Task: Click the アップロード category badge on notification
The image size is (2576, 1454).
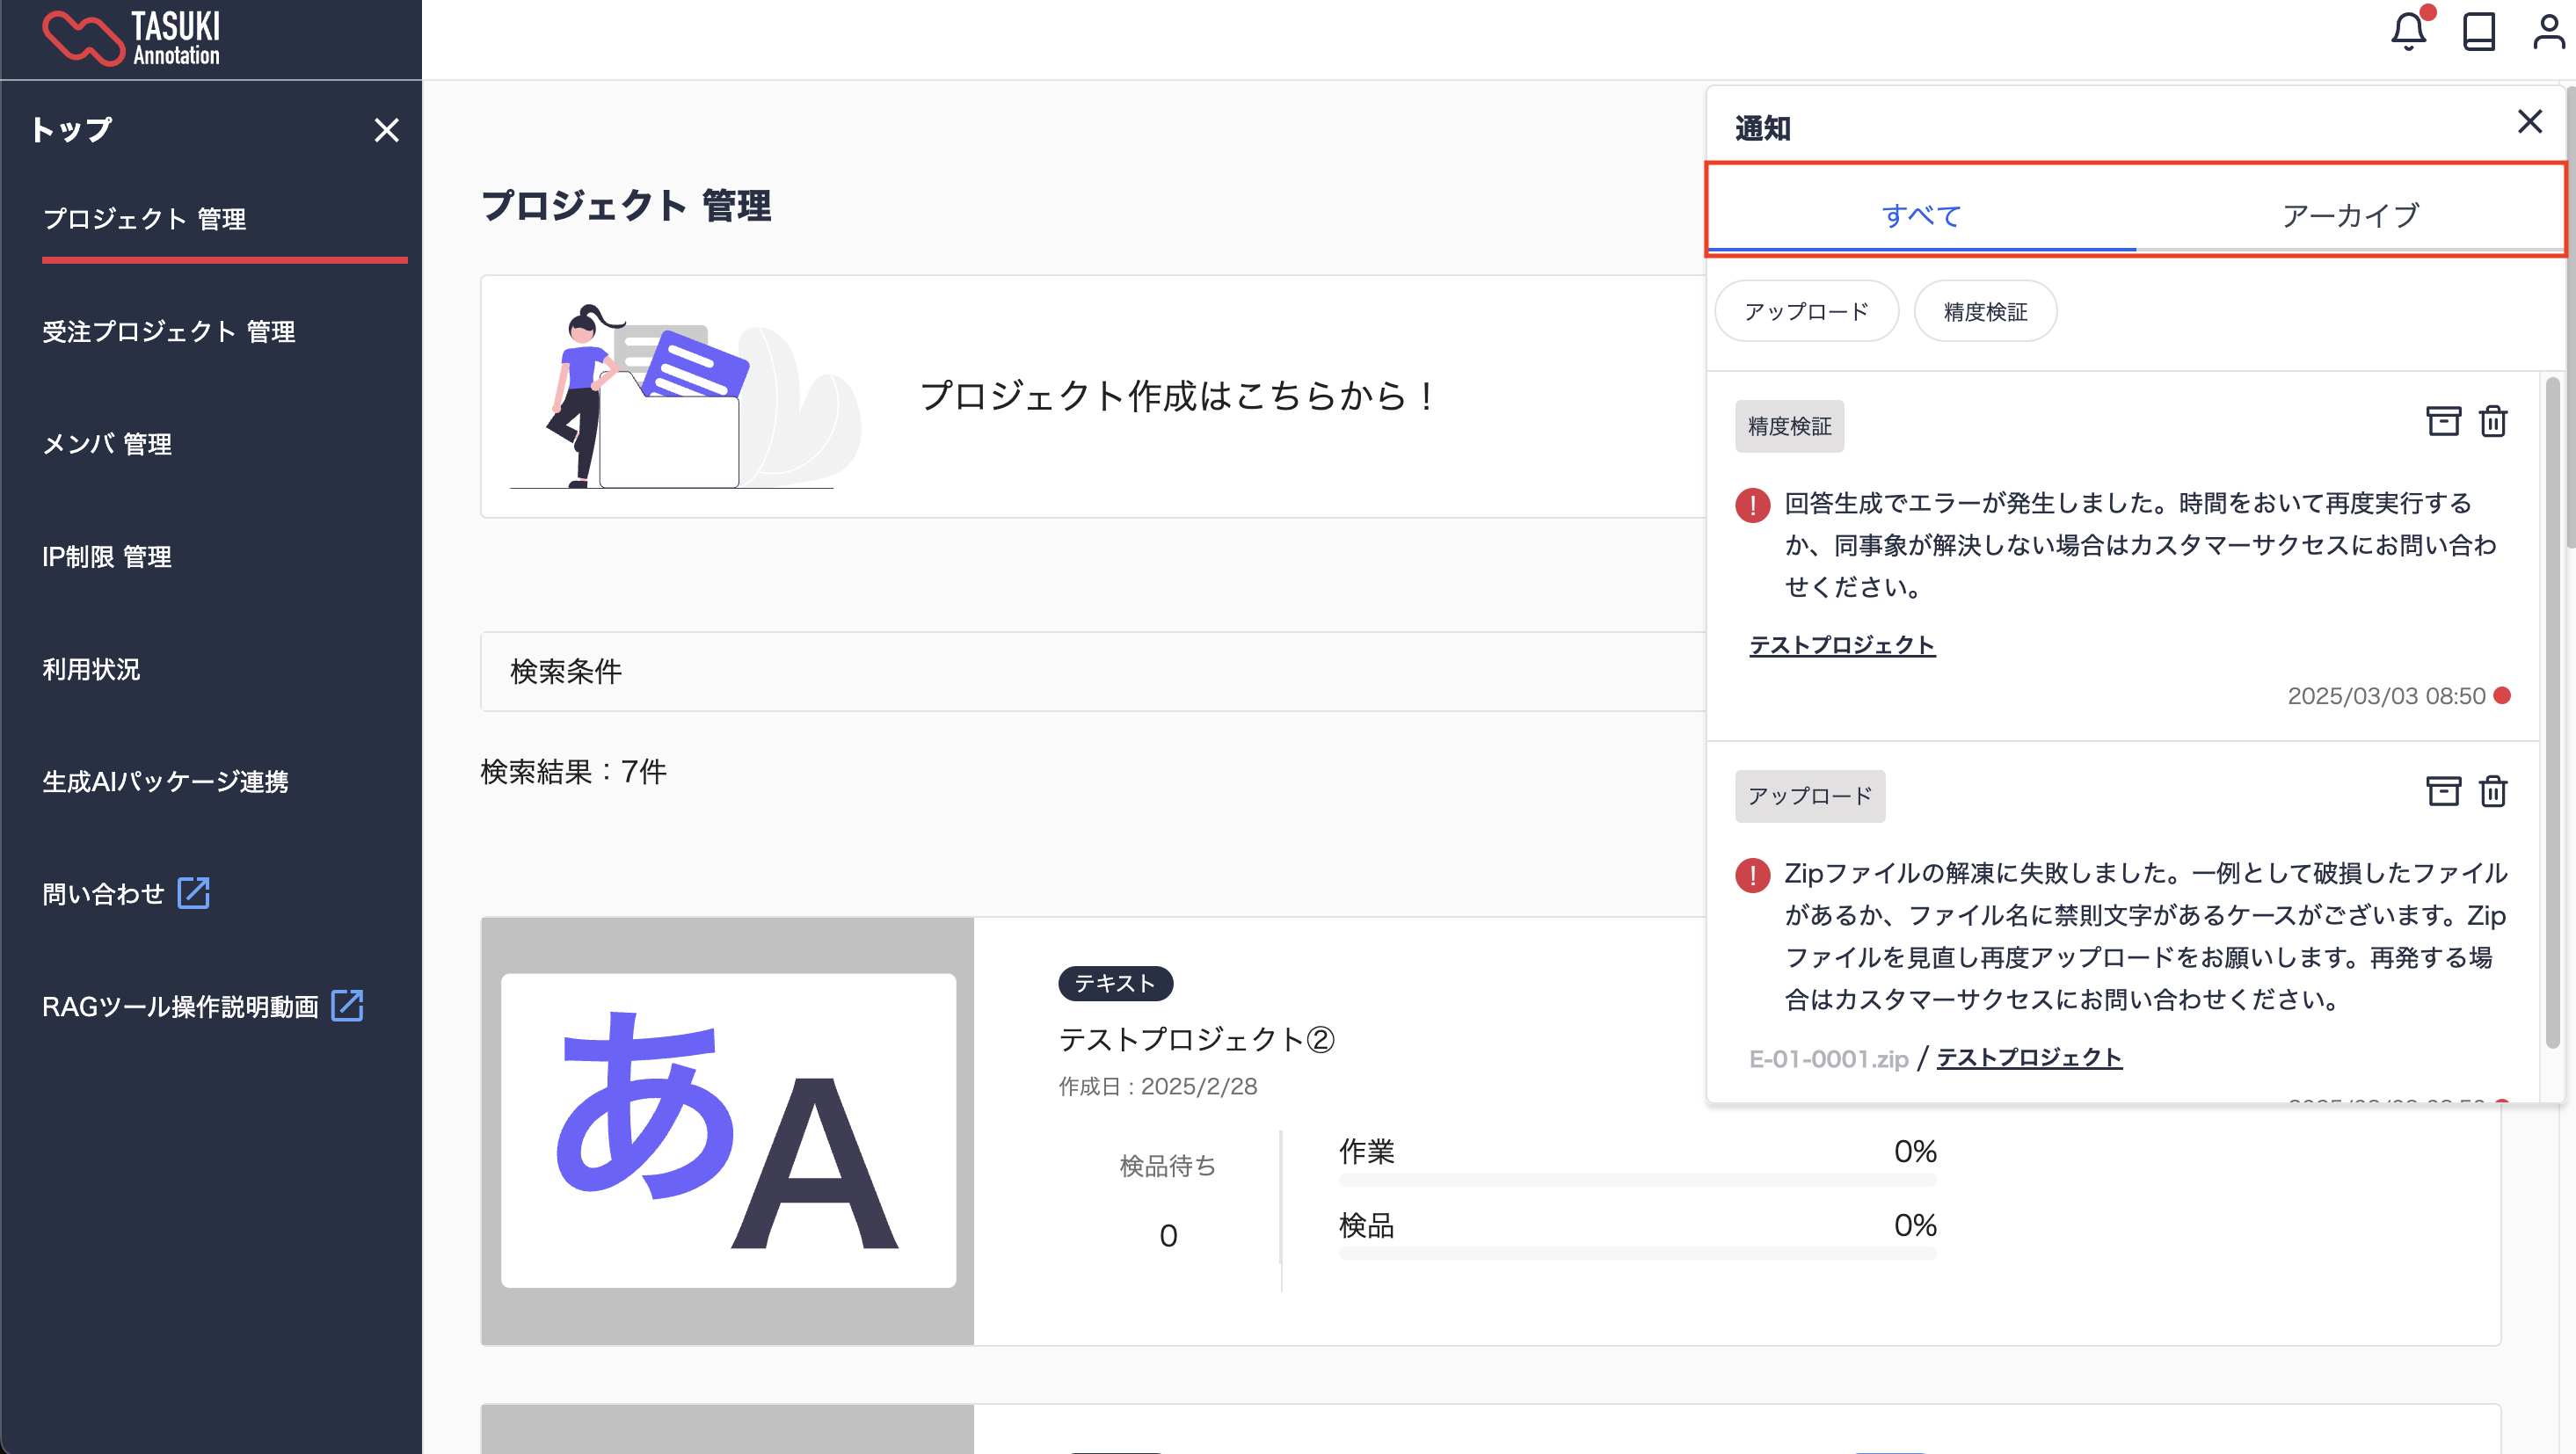Action: [1809, 796]
